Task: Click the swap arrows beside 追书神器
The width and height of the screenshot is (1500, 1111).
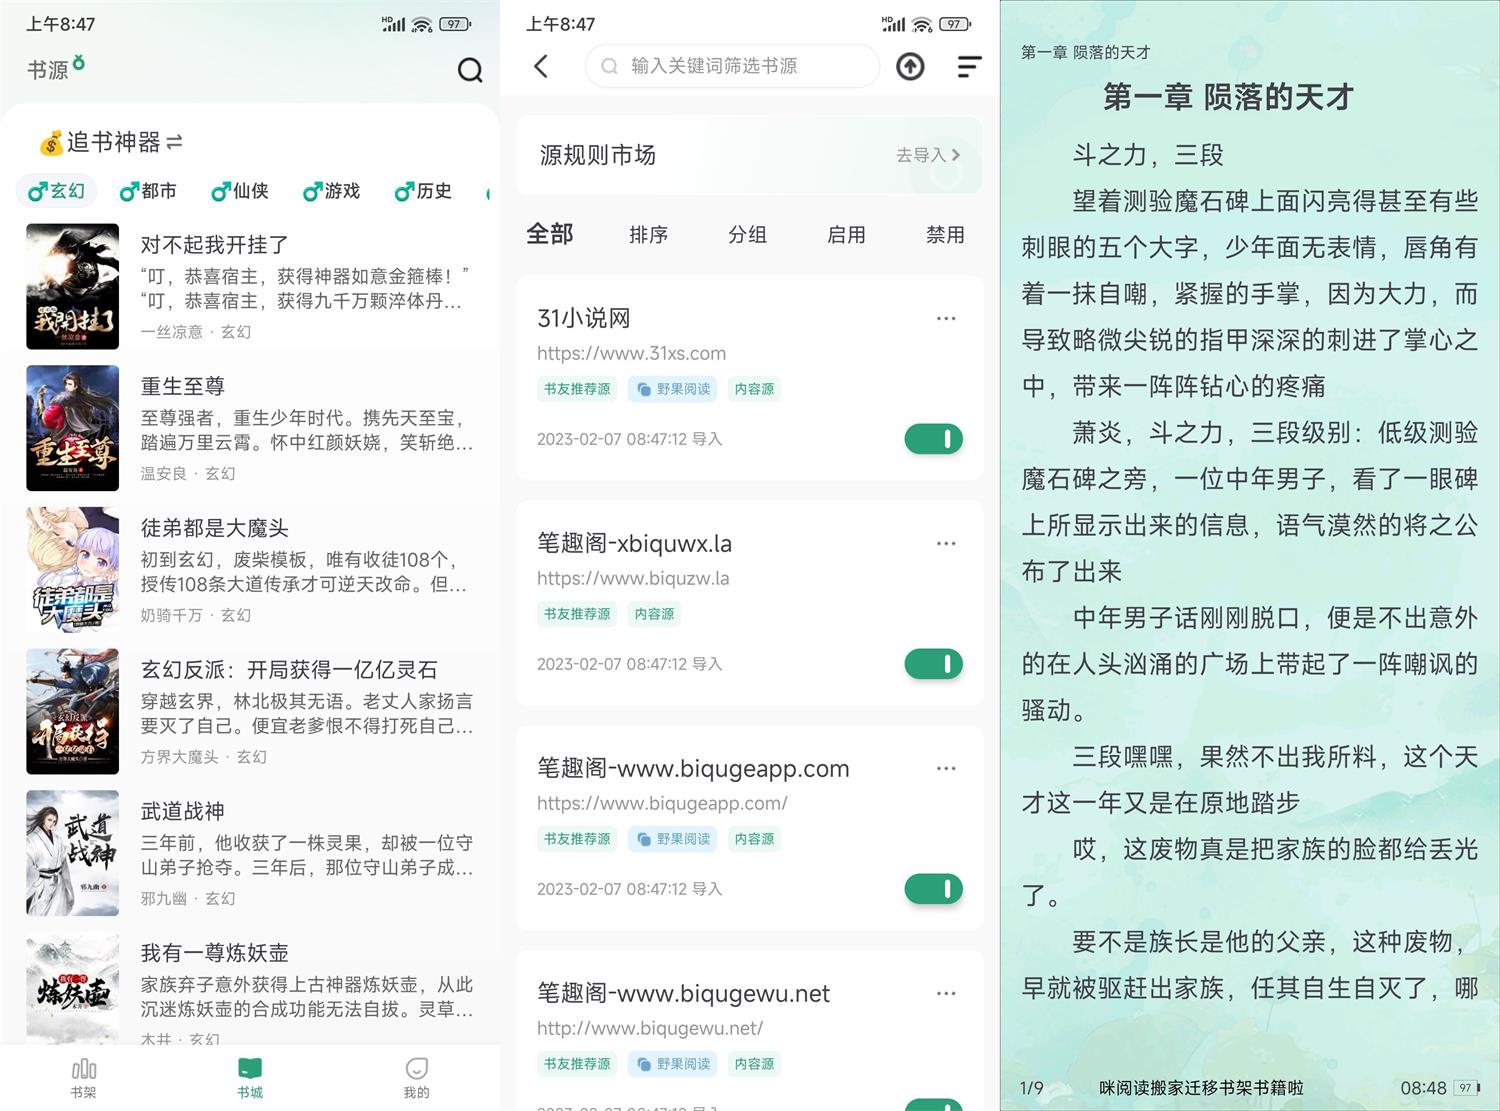Action: (x=175, y=142)
